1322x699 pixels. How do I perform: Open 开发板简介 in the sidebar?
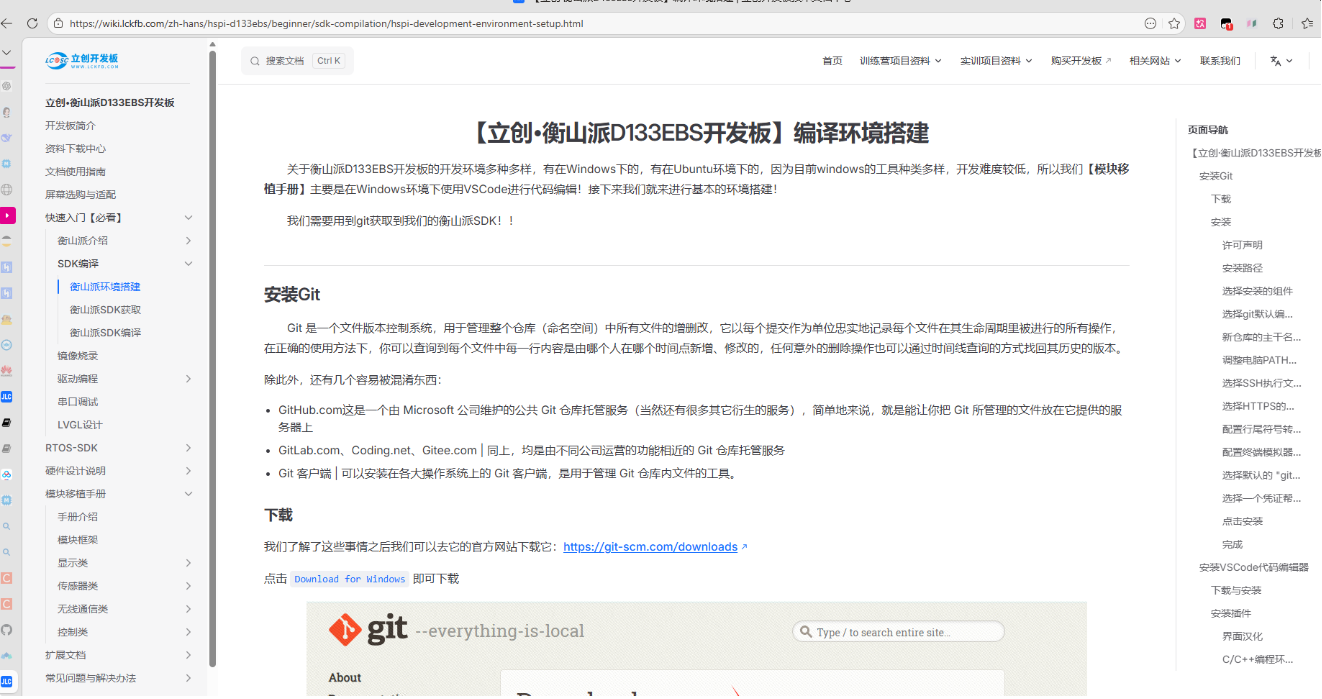70,126
